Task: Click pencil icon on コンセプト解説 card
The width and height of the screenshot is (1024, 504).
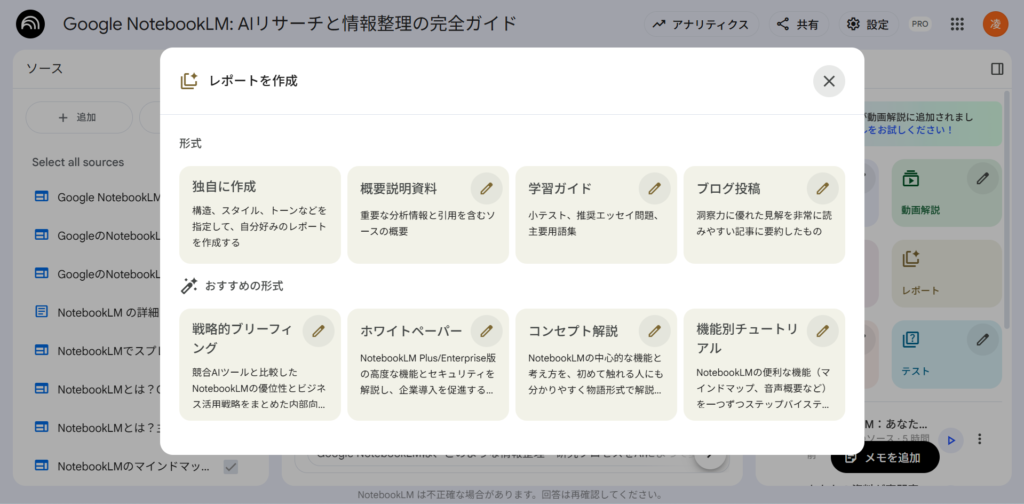Action: 654,330
